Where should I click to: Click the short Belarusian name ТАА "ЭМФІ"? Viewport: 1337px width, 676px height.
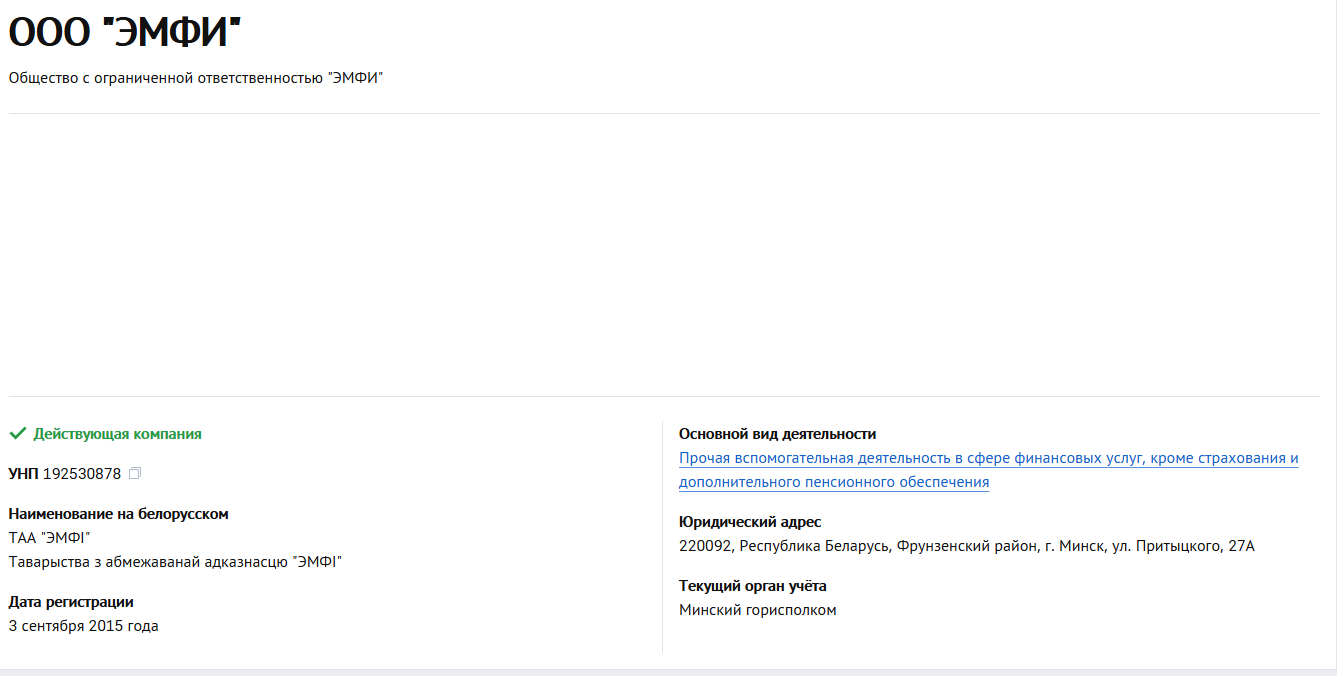[x=49, y=538]
